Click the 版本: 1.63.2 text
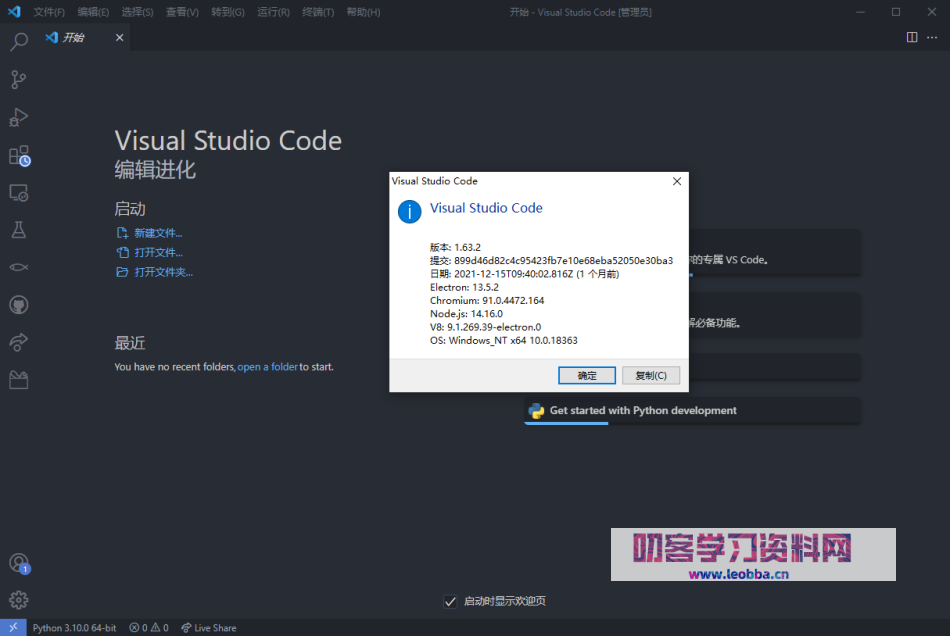This screenshot has height=636, width=950. [x=455, y=247]
